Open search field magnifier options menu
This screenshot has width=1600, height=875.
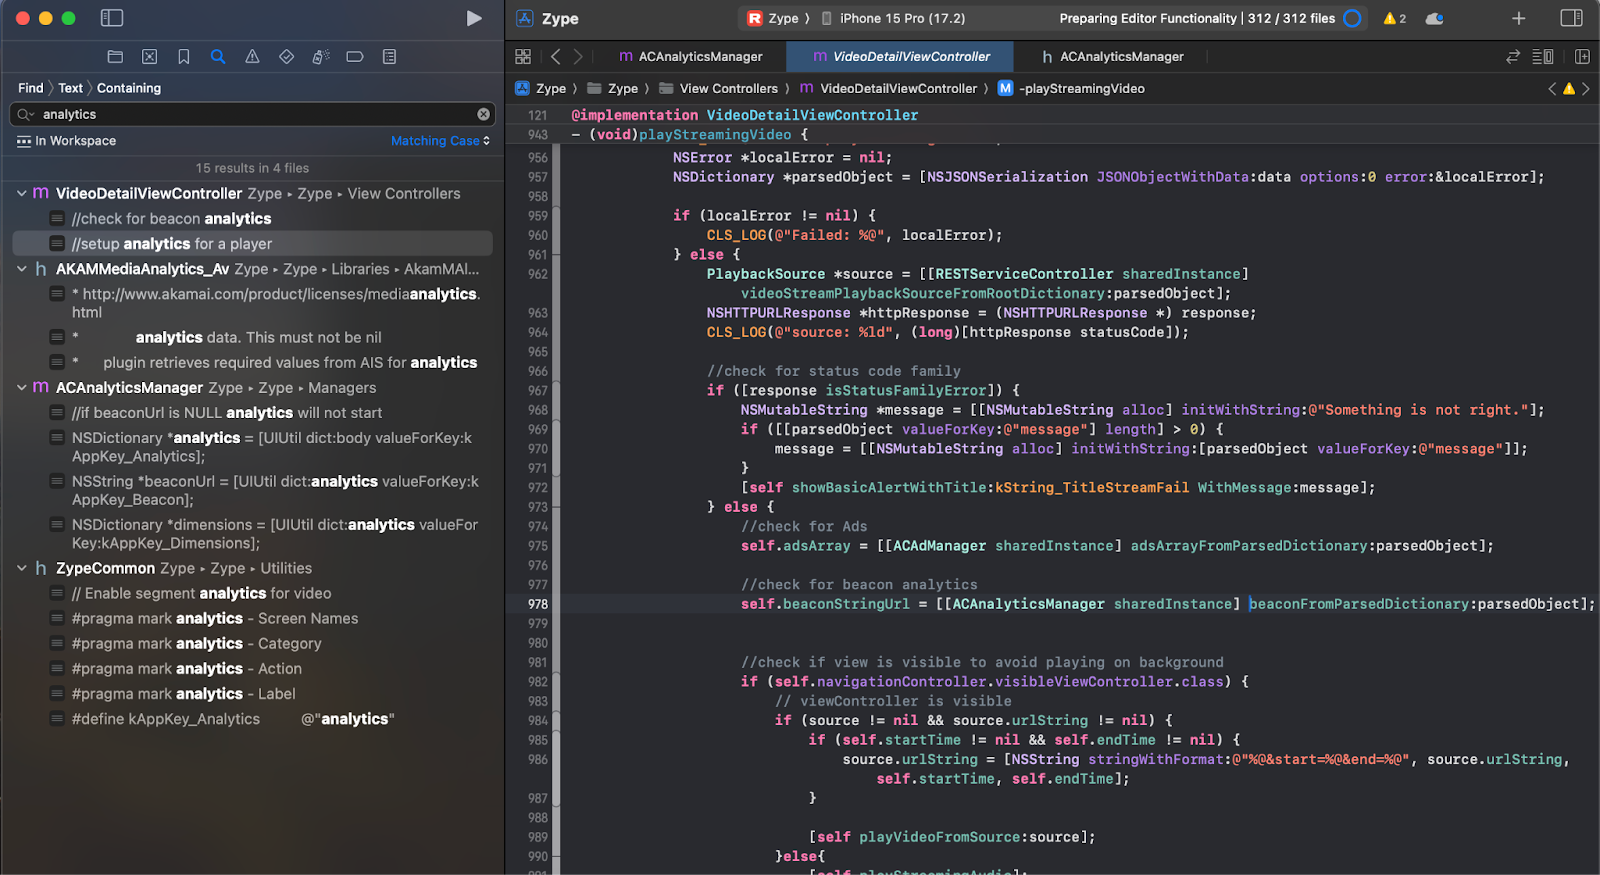(x=26, y=114)
